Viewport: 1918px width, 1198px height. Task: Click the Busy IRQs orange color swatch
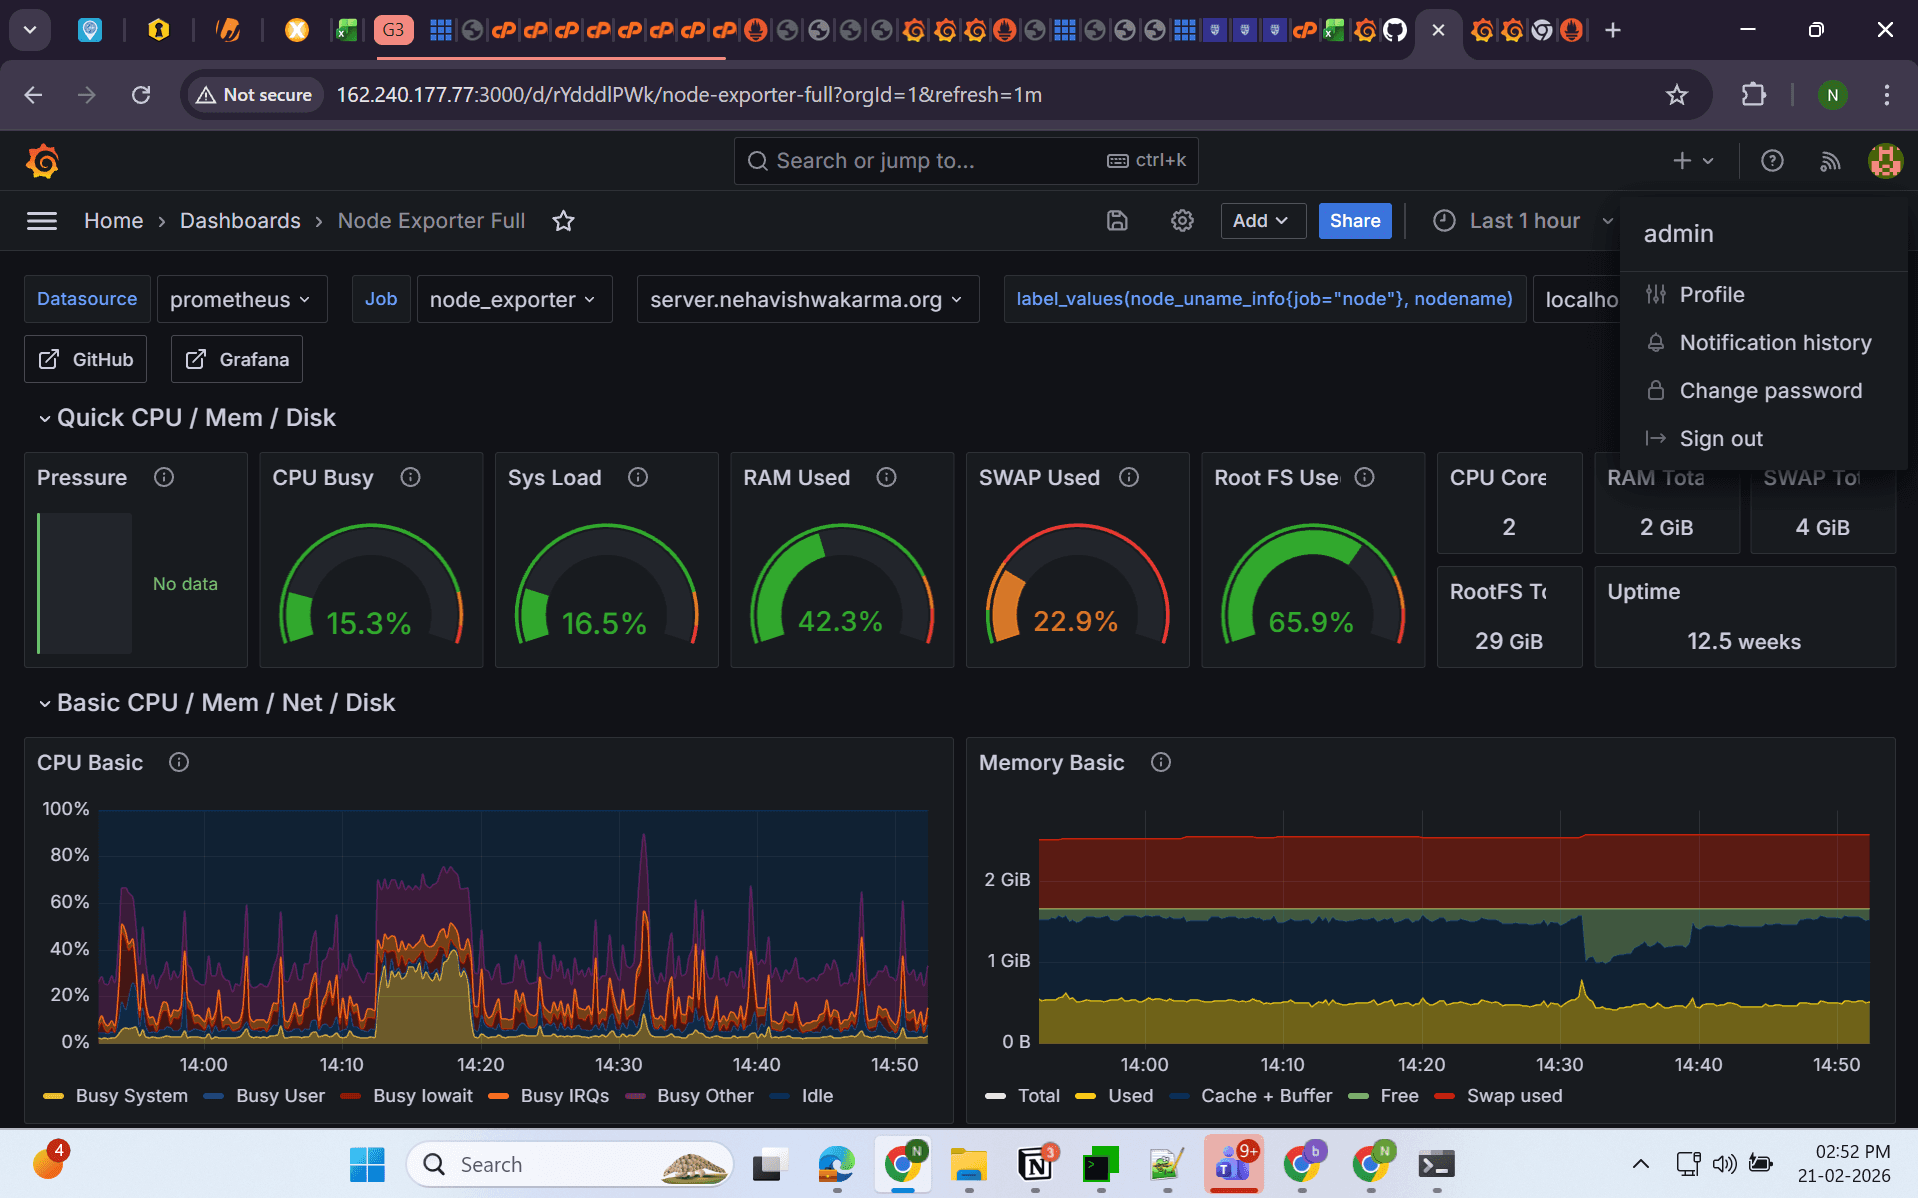pos(498,1096)
